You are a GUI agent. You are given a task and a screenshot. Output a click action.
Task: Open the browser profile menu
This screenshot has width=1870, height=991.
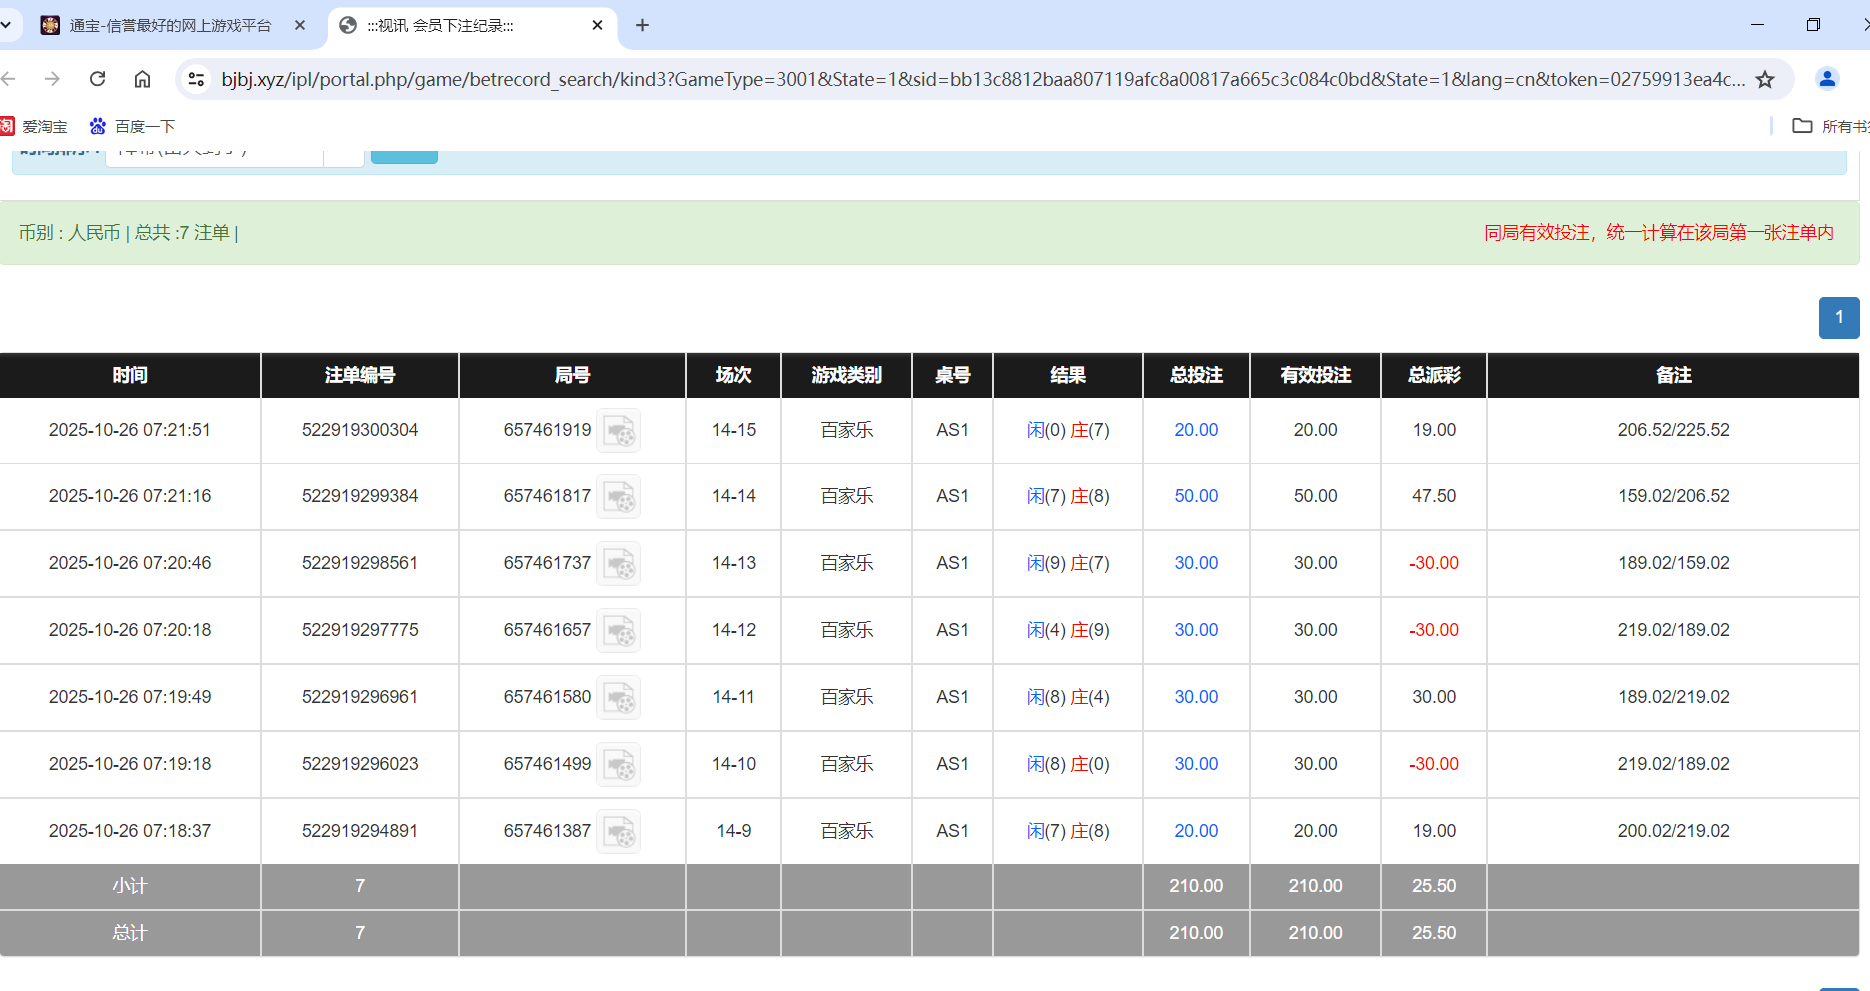pos(1827,79)
